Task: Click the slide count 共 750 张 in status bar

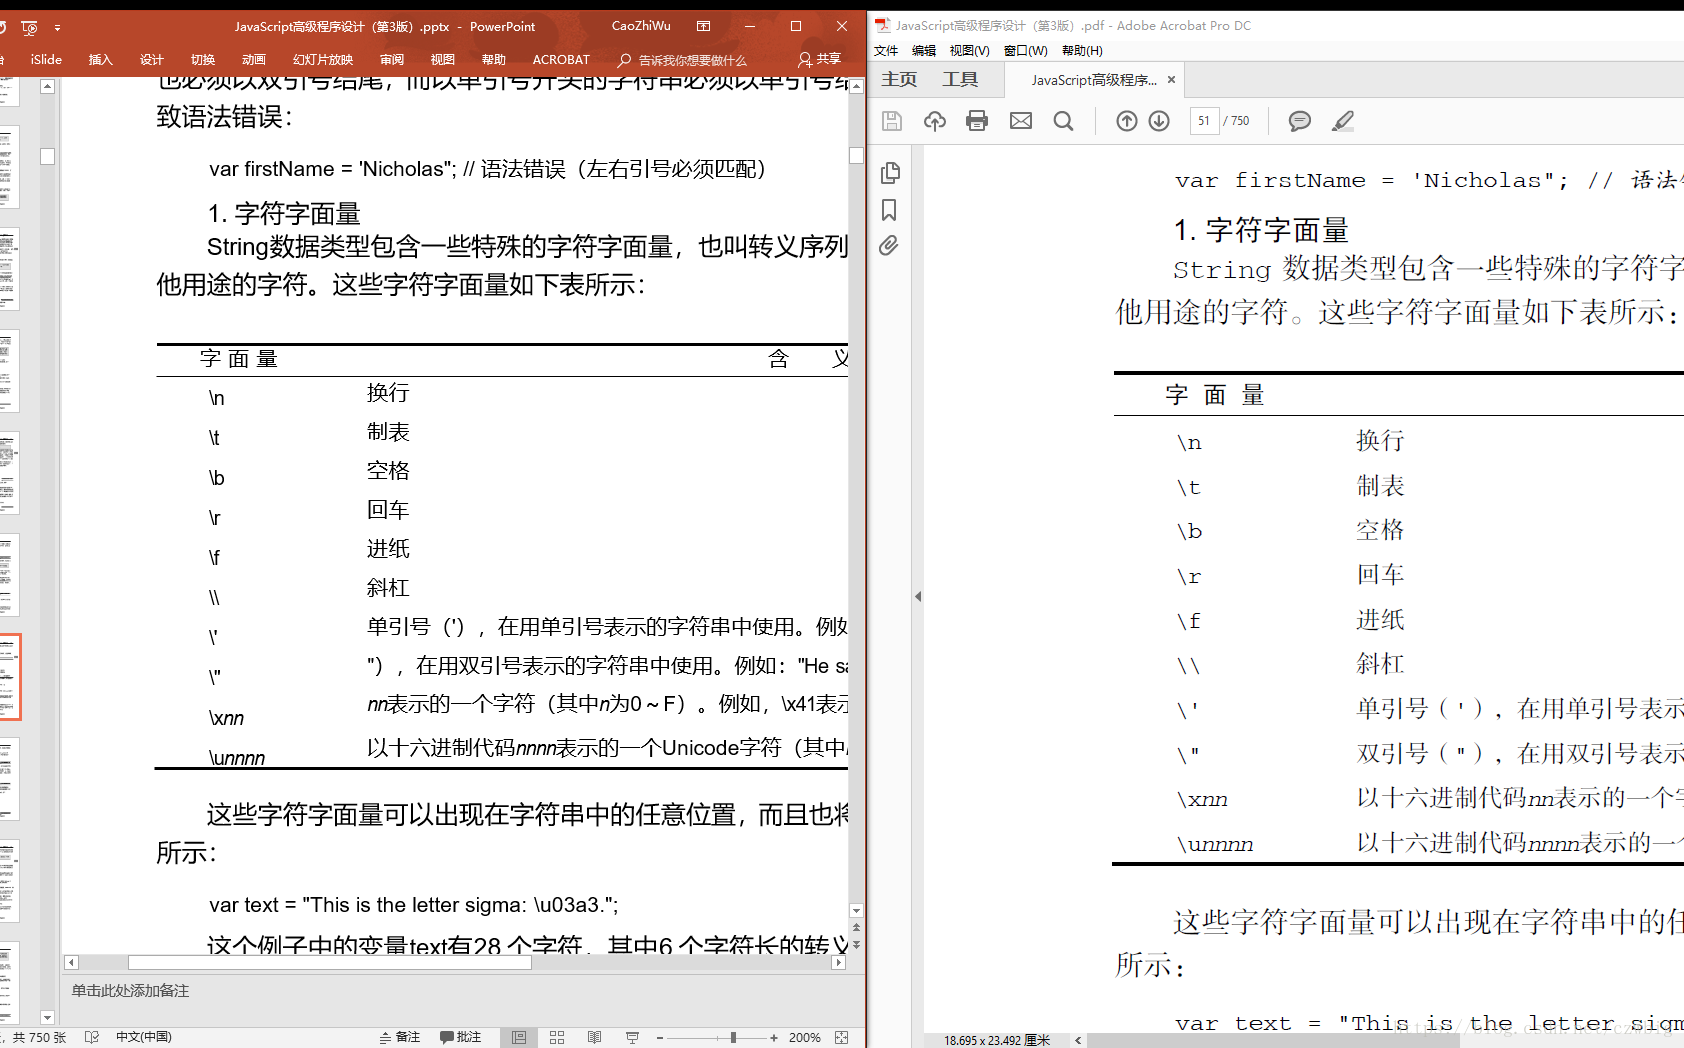Action: pyautogui.click(x=39, y=1038)
